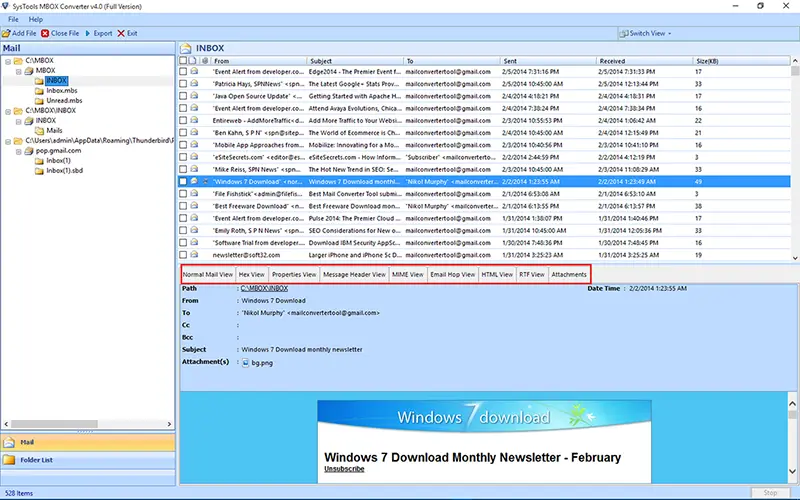Check the Entireweb AddMoreTraffic email checkbox
The width and height of the screenshot is (800, 500).
pyautogui.click(x=183, y=121)
